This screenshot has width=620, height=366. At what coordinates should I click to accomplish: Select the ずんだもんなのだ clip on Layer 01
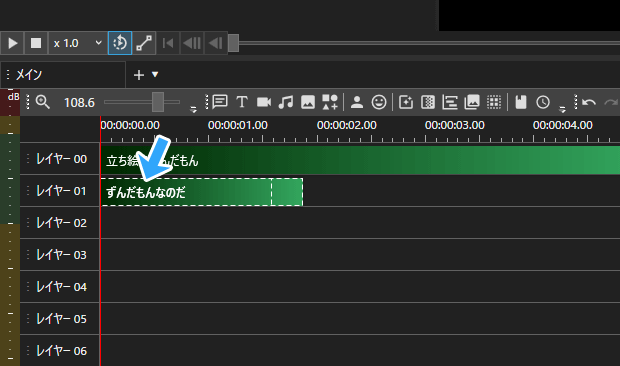[x=202, y=192]
